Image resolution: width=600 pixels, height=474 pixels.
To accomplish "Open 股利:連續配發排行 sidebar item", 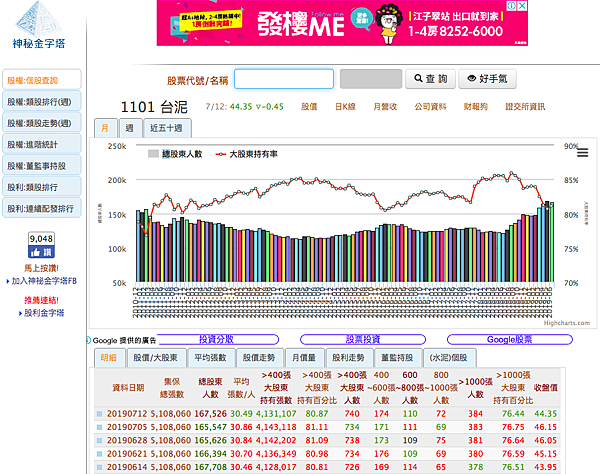I will 42,208.
